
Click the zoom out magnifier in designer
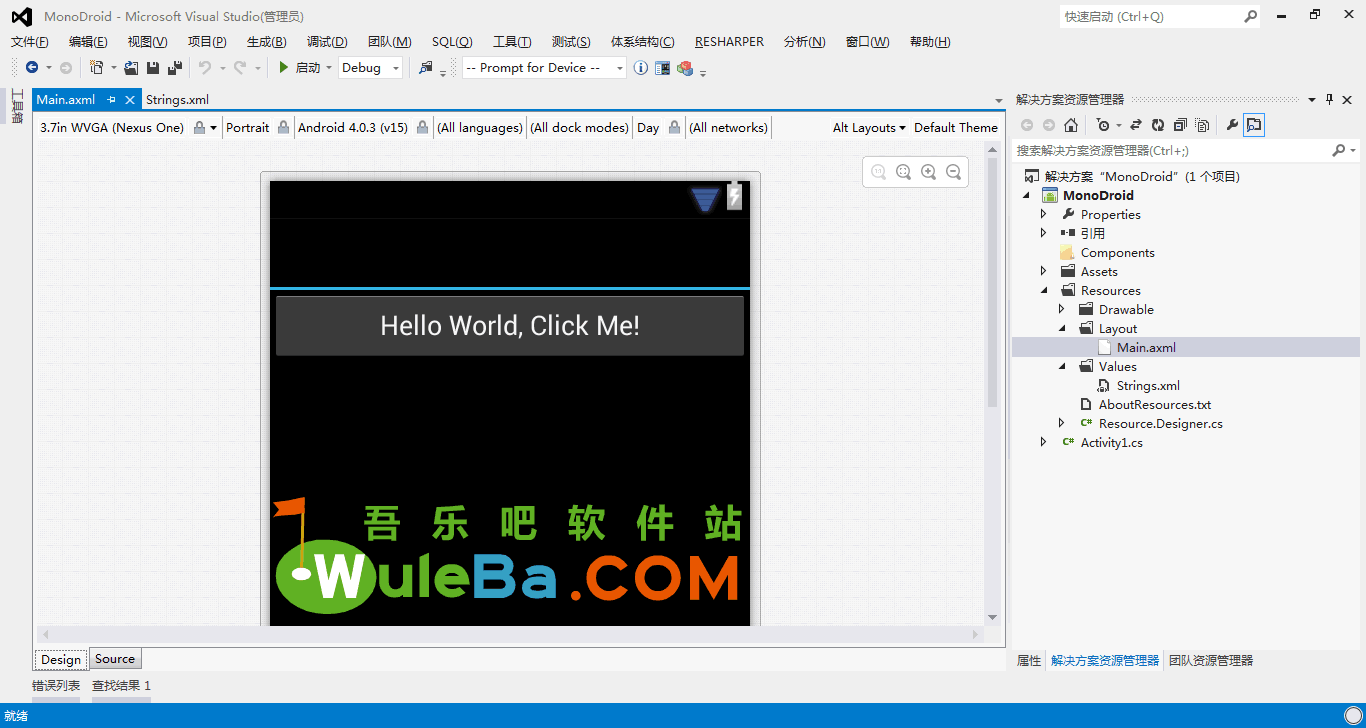click(x=953, y=172)
